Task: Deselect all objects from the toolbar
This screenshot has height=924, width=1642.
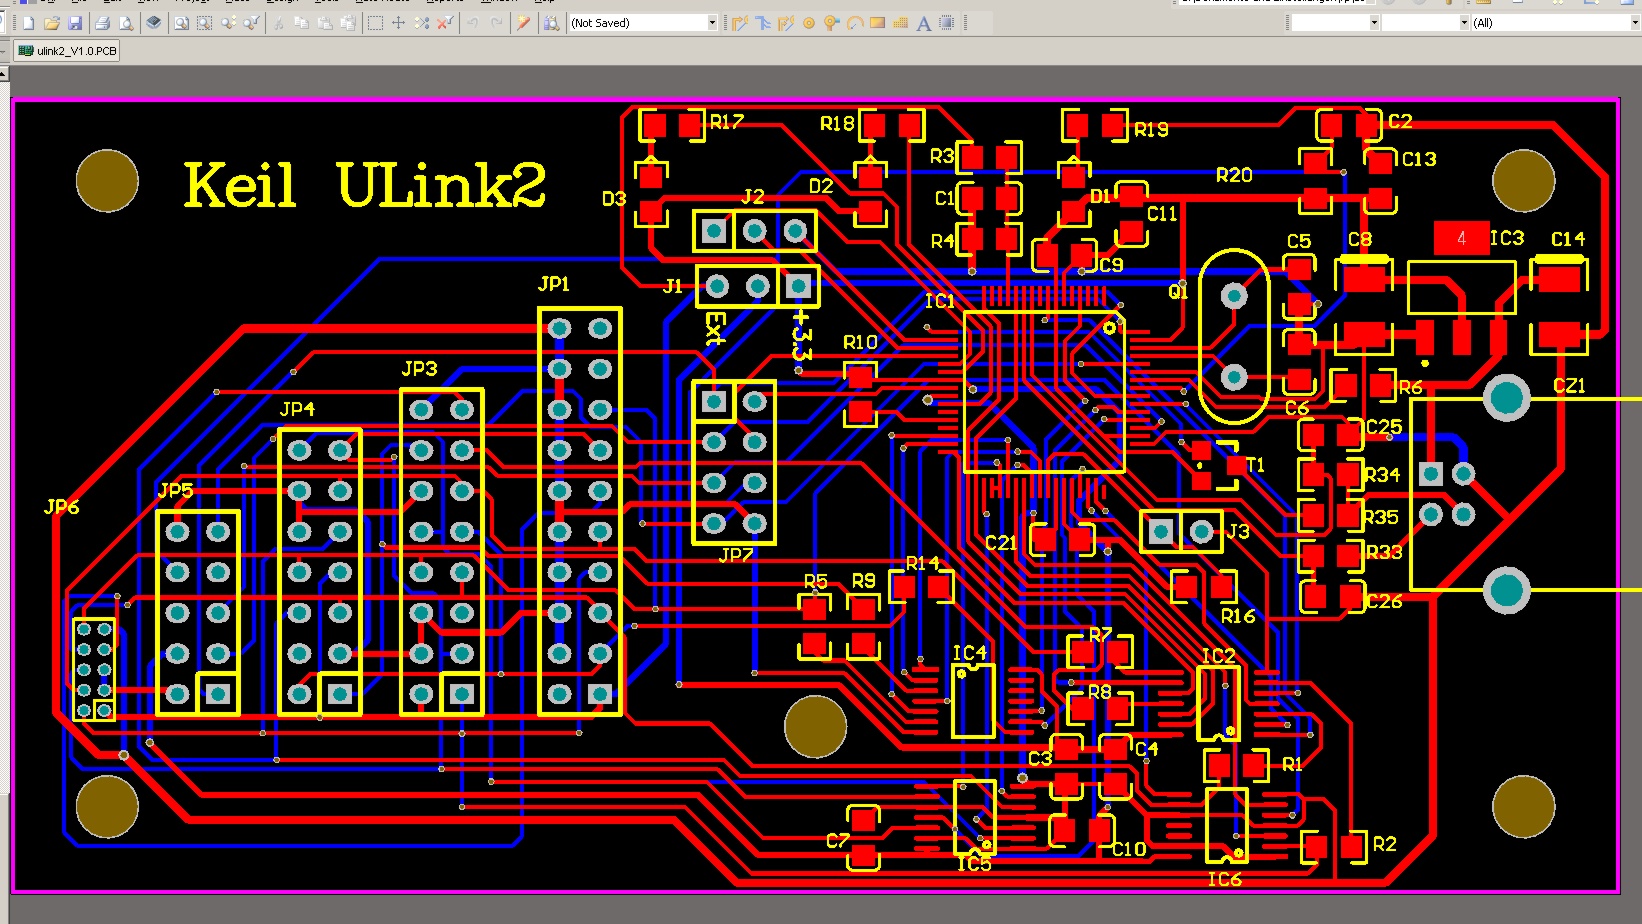Action: [x=422, y=23]
